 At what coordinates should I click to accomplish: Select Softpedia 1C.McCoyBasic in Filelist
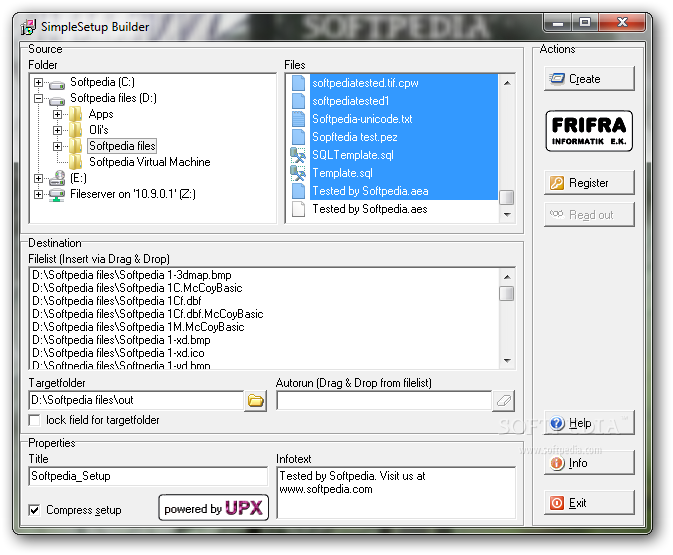pyautogui.click(x=137, y=288)
